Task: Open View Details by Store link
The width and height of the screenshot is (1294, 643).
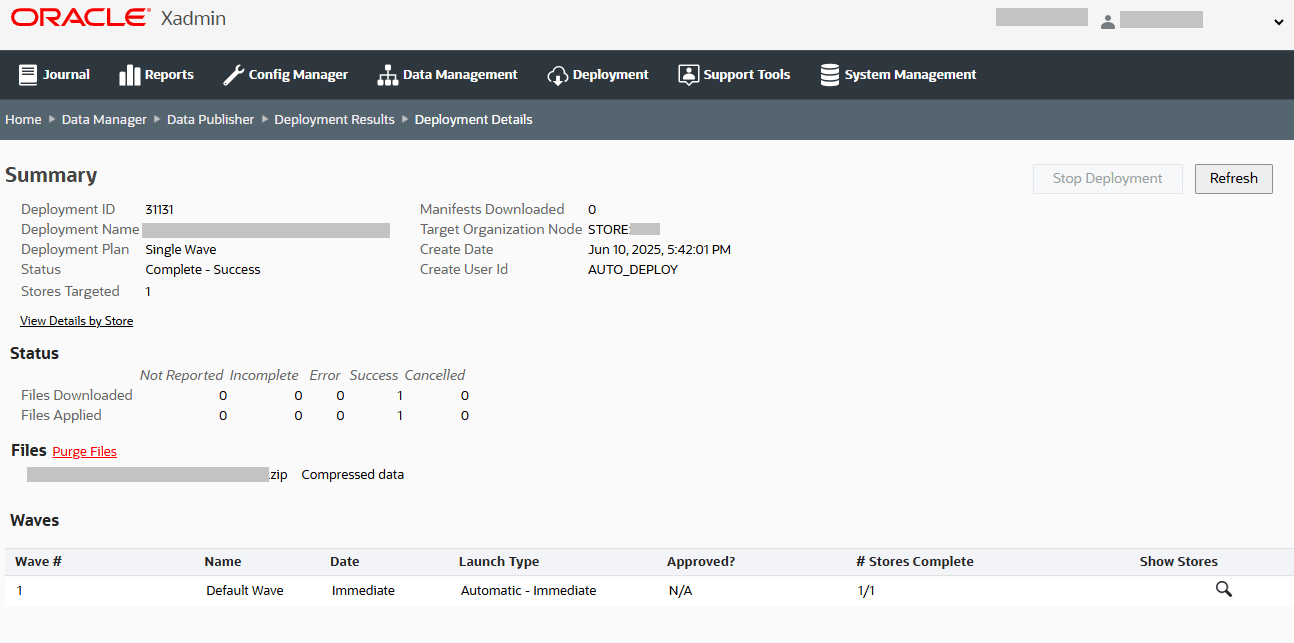Action: pyautogui.click(x=76, y=320)
